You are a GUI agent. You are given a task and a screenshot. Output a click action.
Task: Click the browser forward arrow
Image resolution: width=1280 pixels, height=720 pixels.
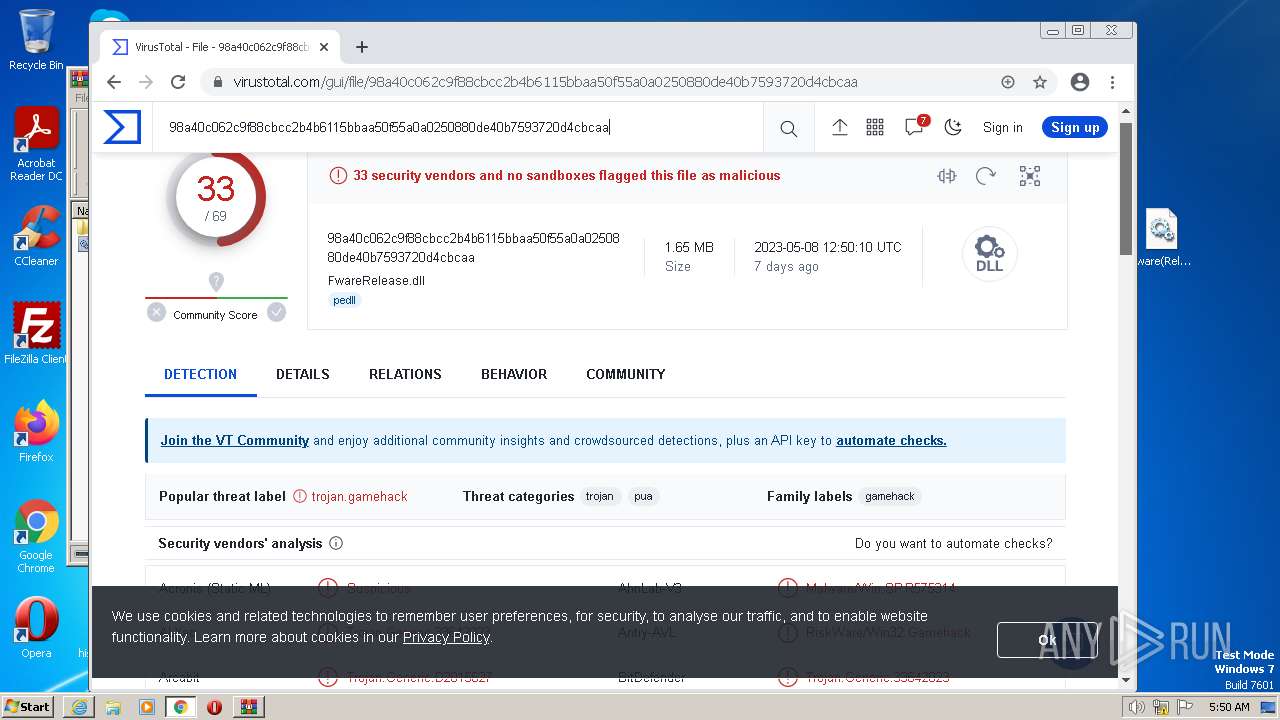click(146, 82)
